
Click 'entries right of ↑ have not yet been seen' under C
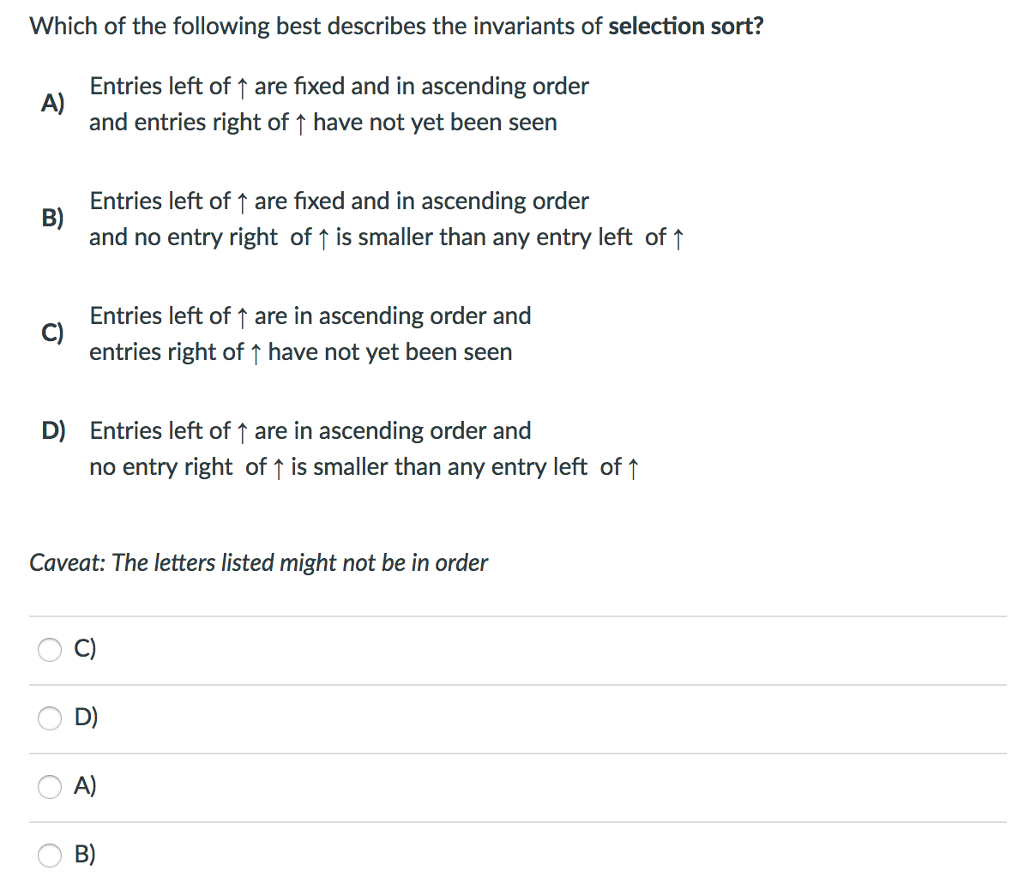click(x=300, y=352)
